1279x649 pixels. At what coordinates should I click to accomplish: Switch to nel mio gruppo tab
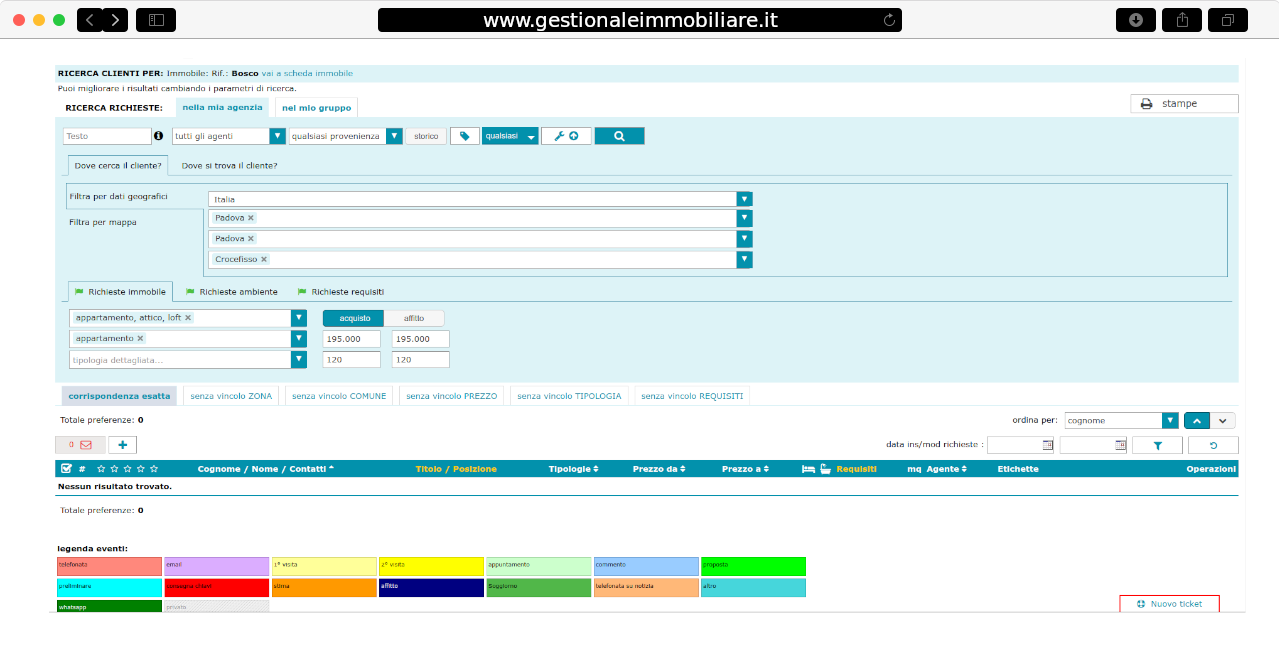point(315,107)
